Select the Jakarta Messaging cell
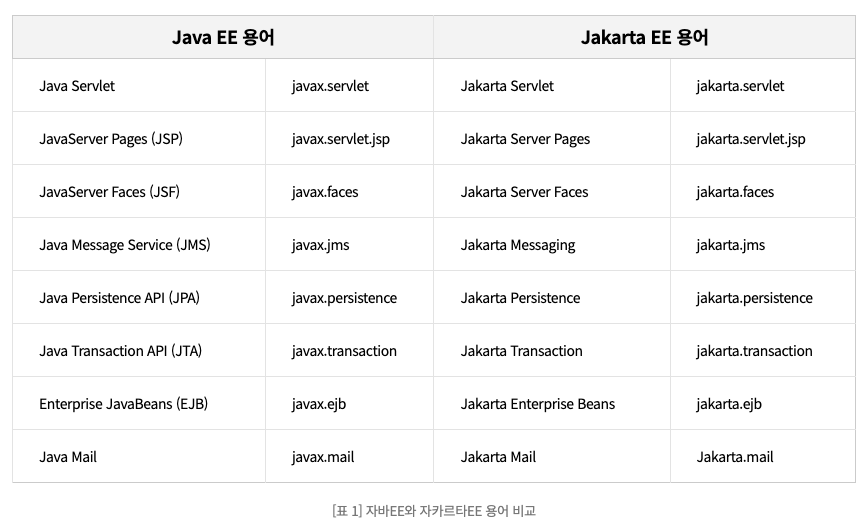This screenshot has width=868, height=528. (x=518, y=245)
